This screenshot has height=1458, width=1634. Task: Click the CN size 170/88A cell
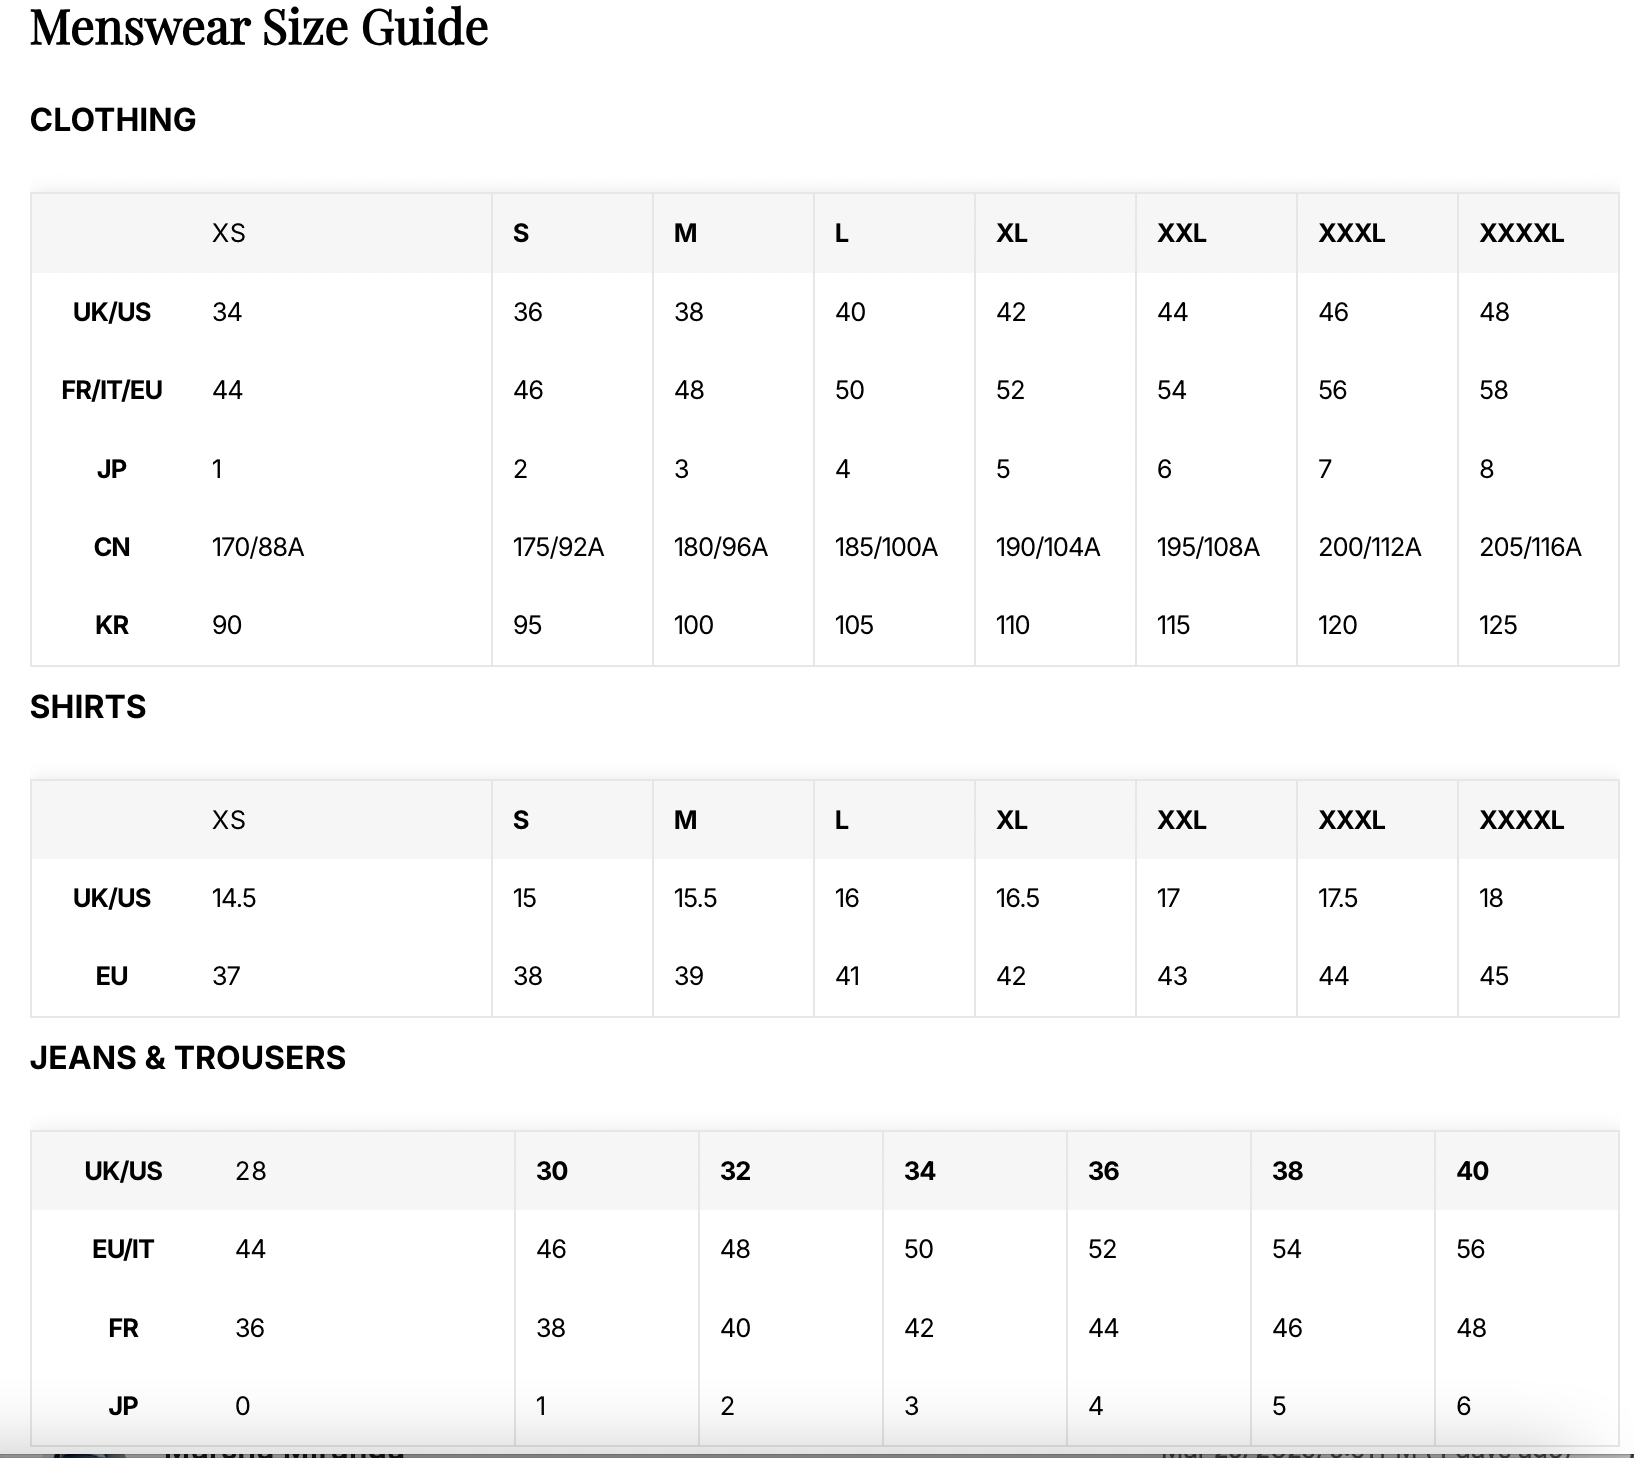click(258, 547)
